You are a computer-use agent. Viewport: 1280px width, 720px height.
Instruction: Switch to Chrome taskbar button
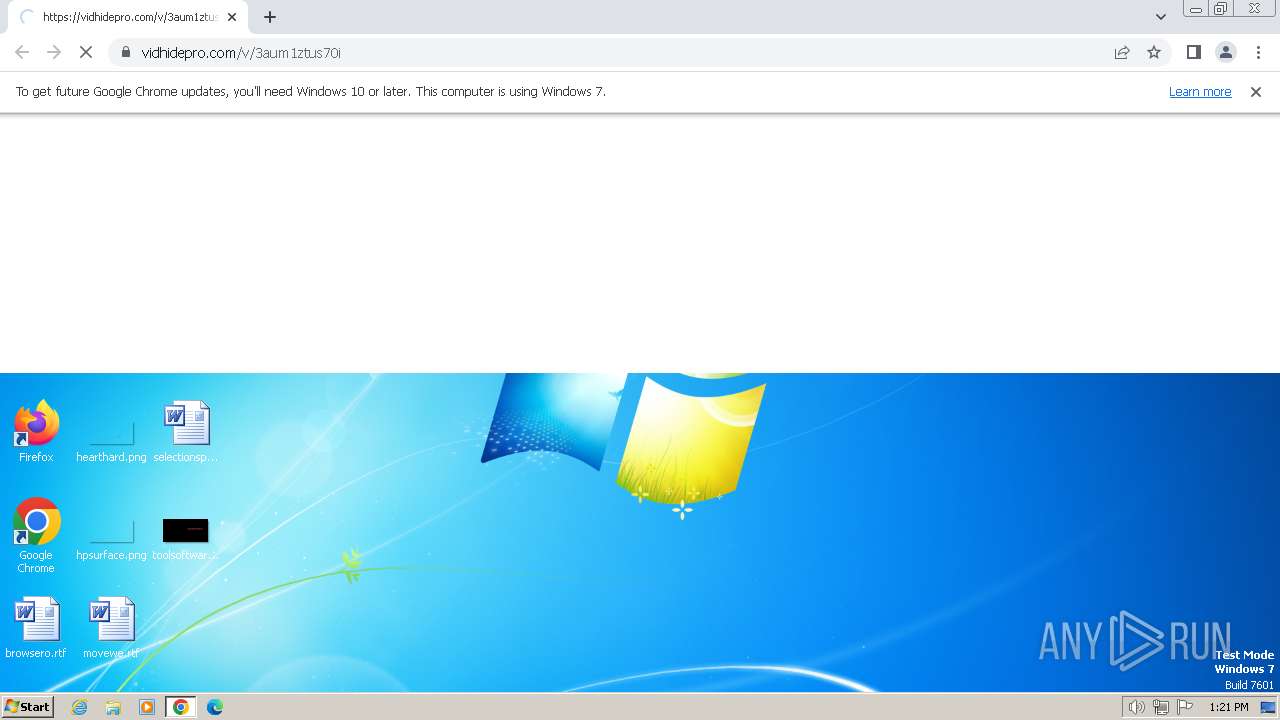click(181, 707)
